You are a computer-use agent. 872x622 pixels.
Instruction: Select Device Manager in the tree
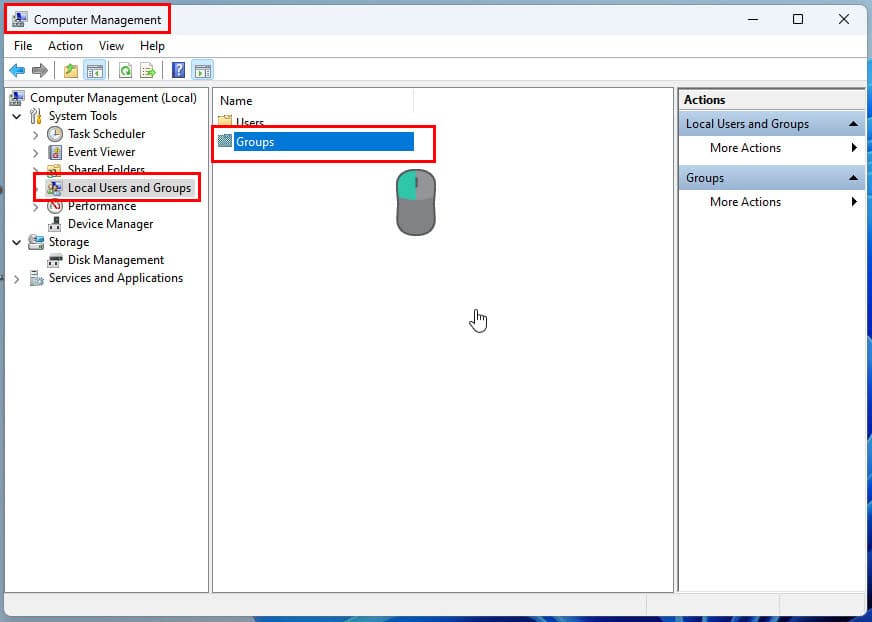pos(110,224)
